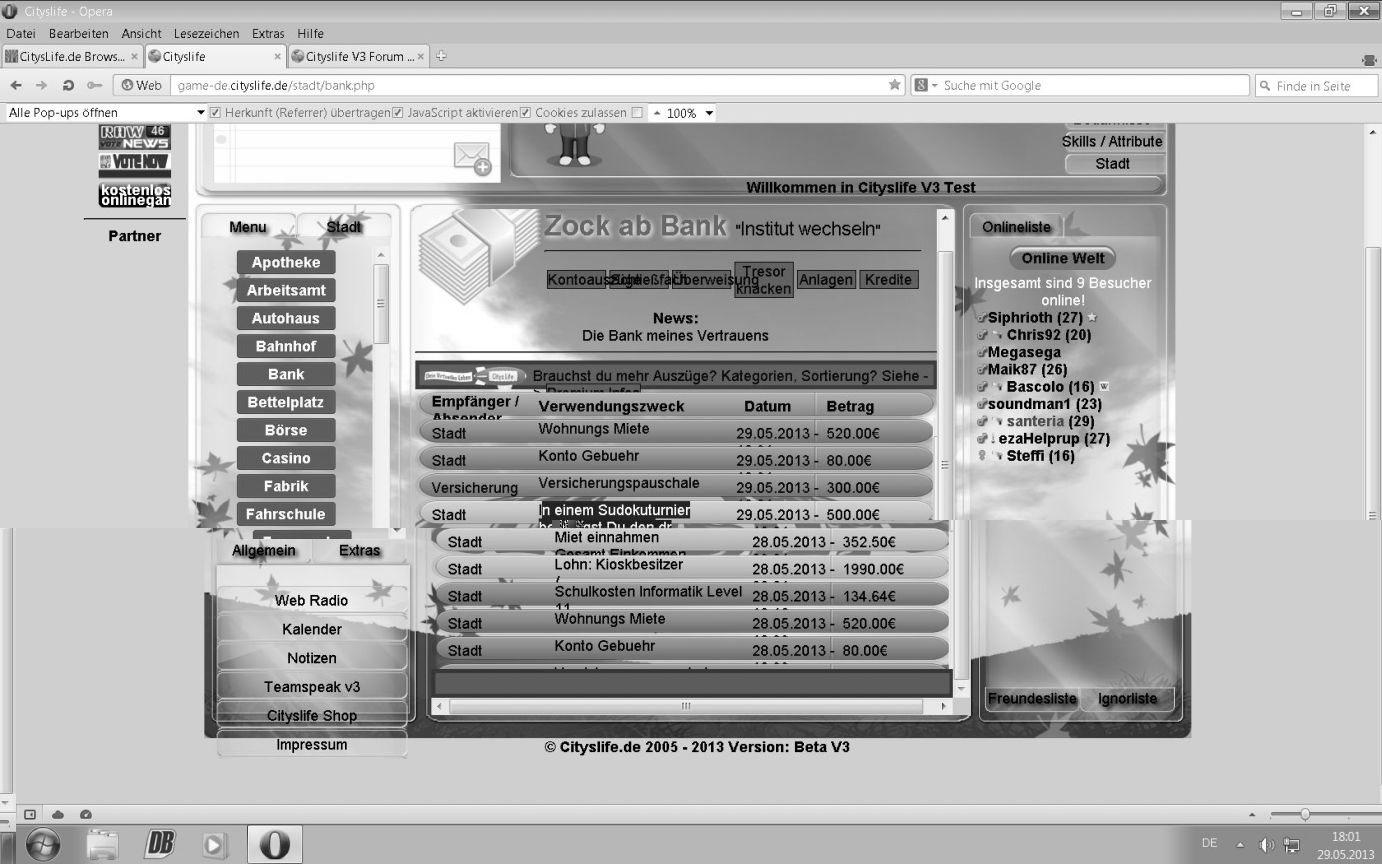Open new browser tab with plus icon
This screenshot has width=1382, height=864.
pyautogui.click(x=441, y=56)
